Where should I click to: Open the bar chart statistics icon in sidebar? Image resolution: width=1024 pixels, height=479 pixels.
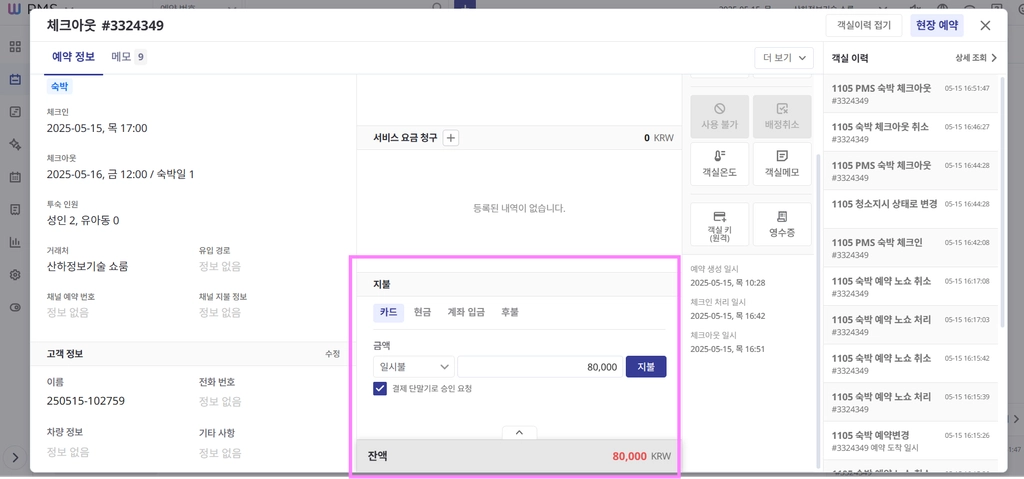[x=15, y=242]
